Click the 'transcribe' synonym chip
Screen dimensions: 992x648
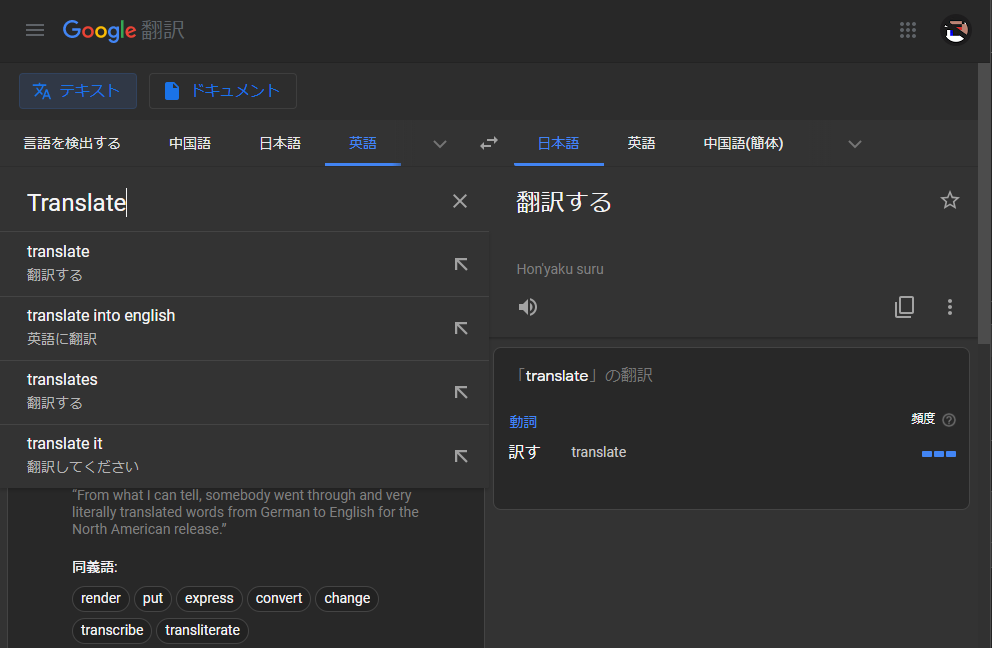[112, 630]
